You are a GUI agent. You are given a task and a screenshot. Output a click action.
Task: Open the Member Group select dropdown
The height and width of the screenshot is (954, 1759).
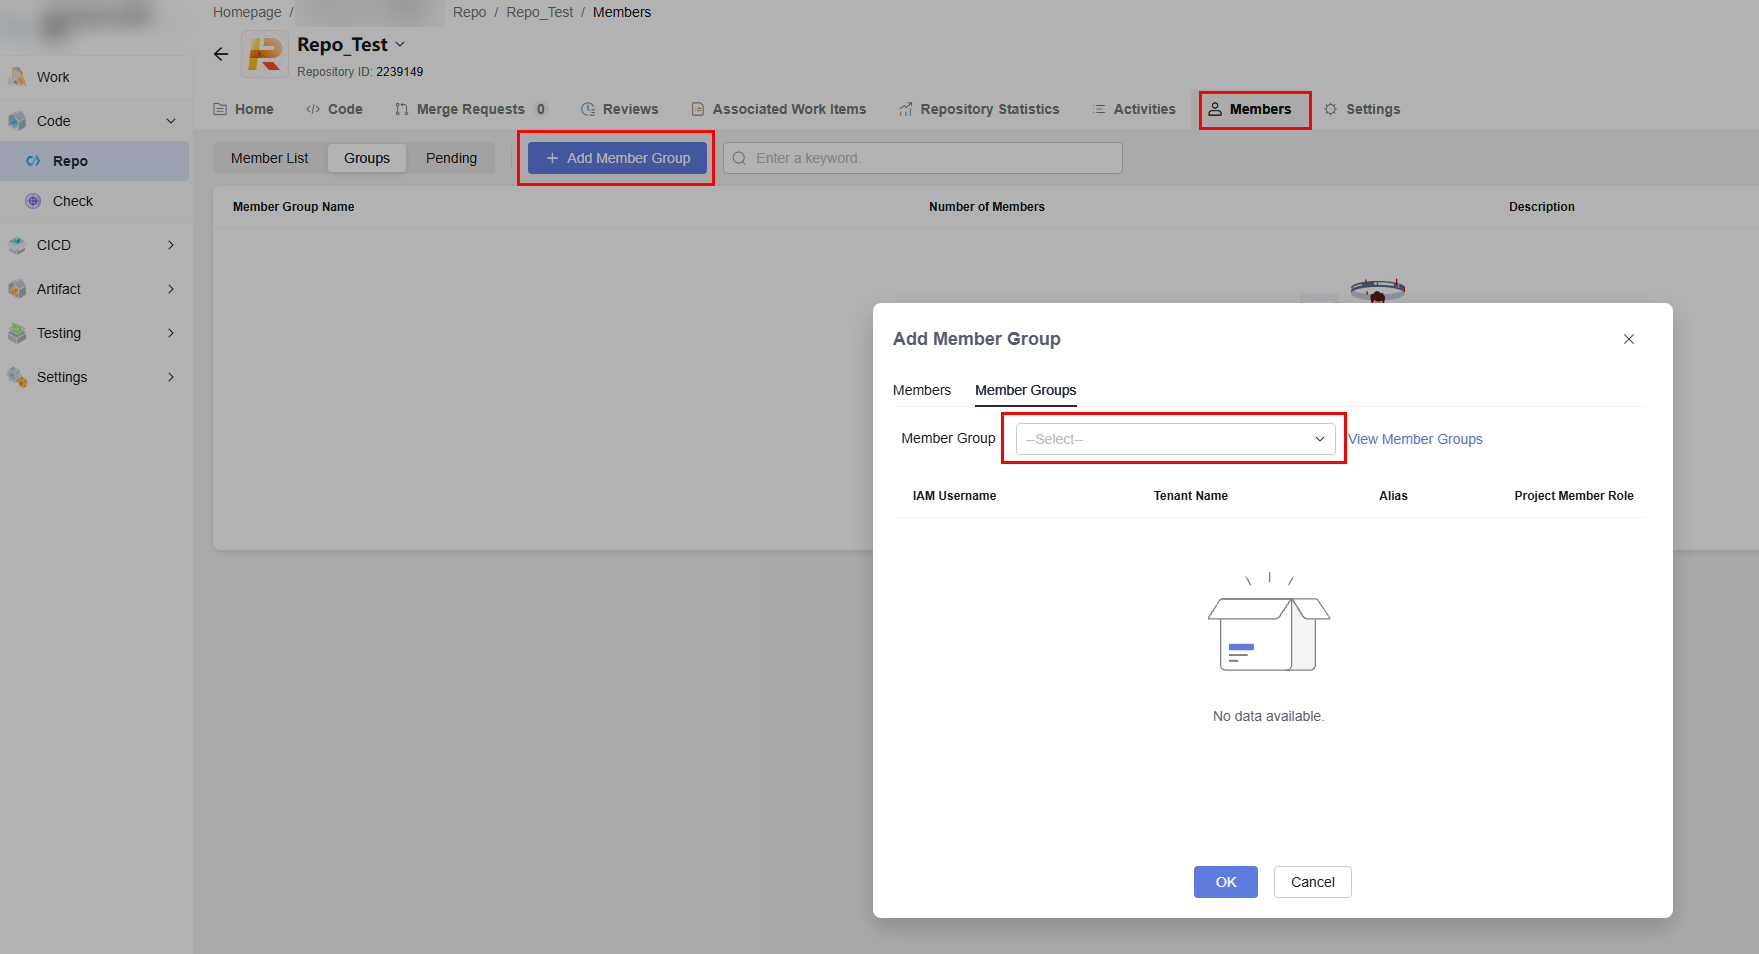pyautogui.click(x=1175, y=439)
